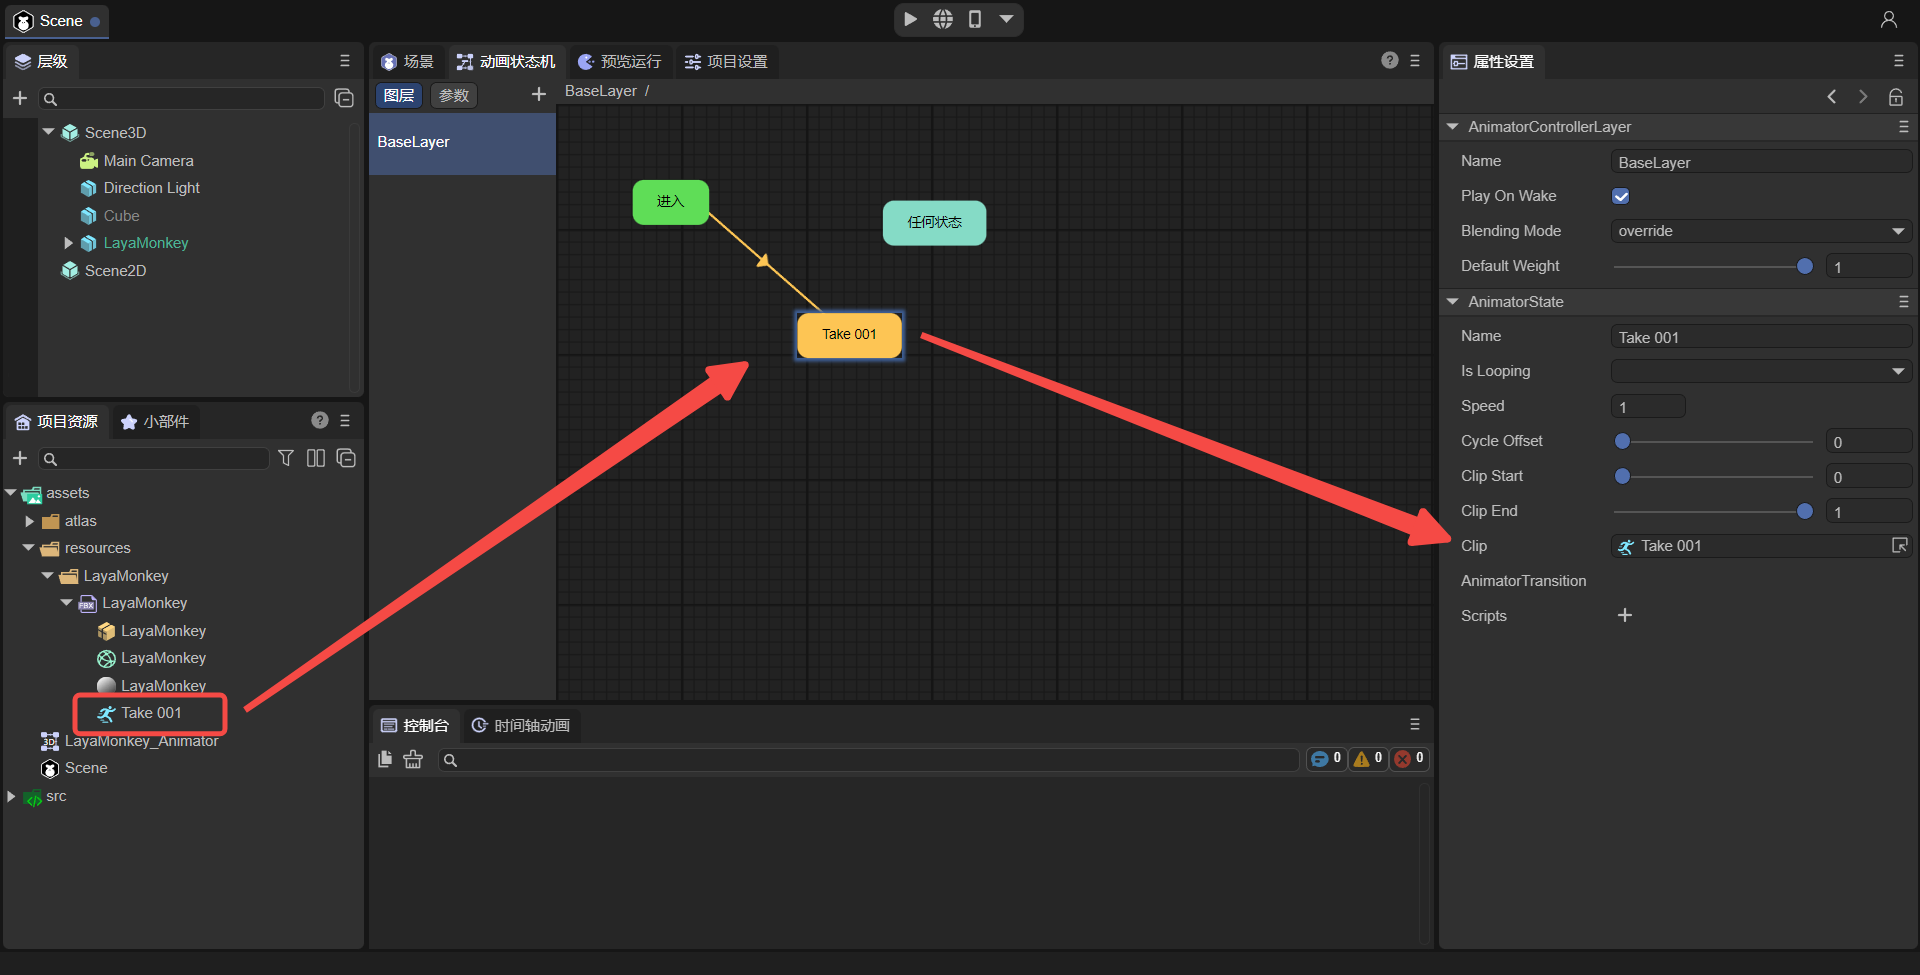
Task: Click the column layout icon in assets panel
Action: pos(316,458)
